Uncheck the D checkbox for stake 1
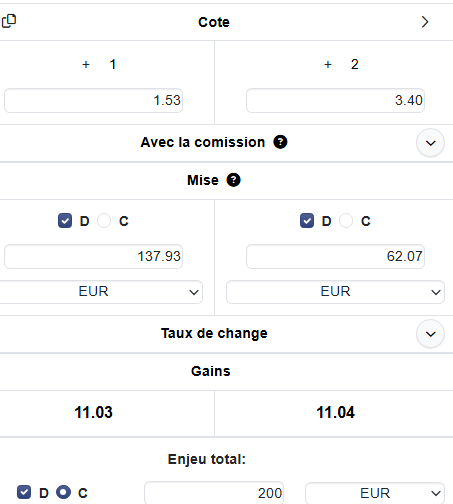 click(x=65, y=221)
